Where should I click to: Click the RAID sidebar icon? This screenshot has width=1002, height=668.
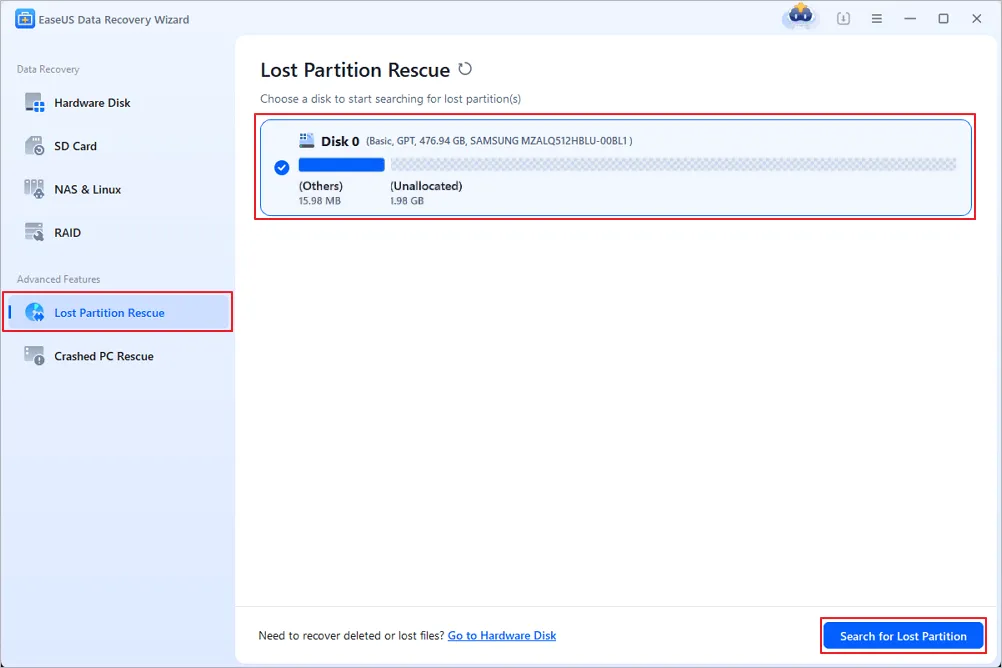[x=35, y=233]
